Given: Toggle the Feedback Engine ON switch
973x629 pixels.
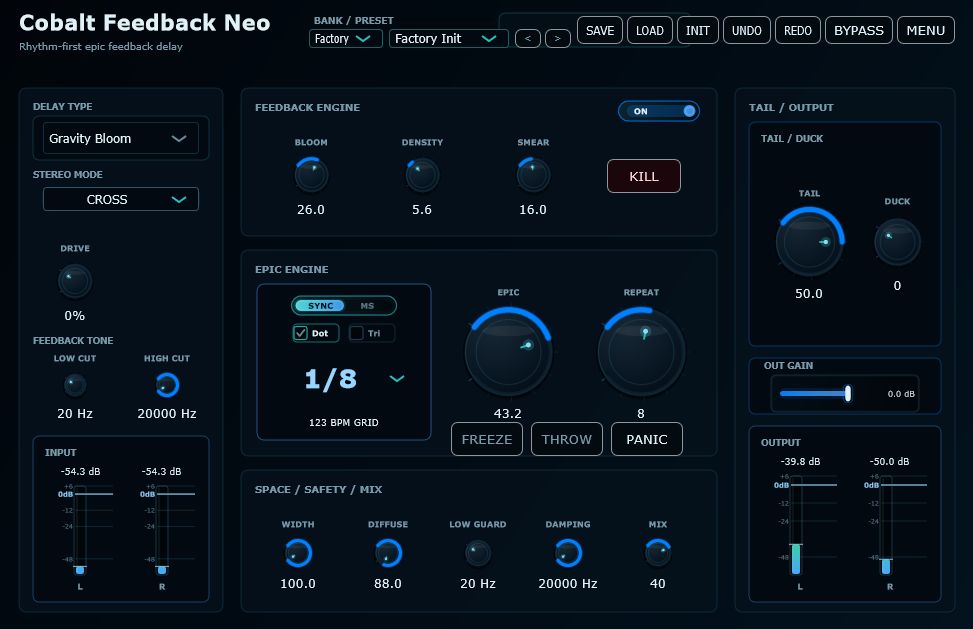Looking at the screenshot, I should tap(658, 111).
